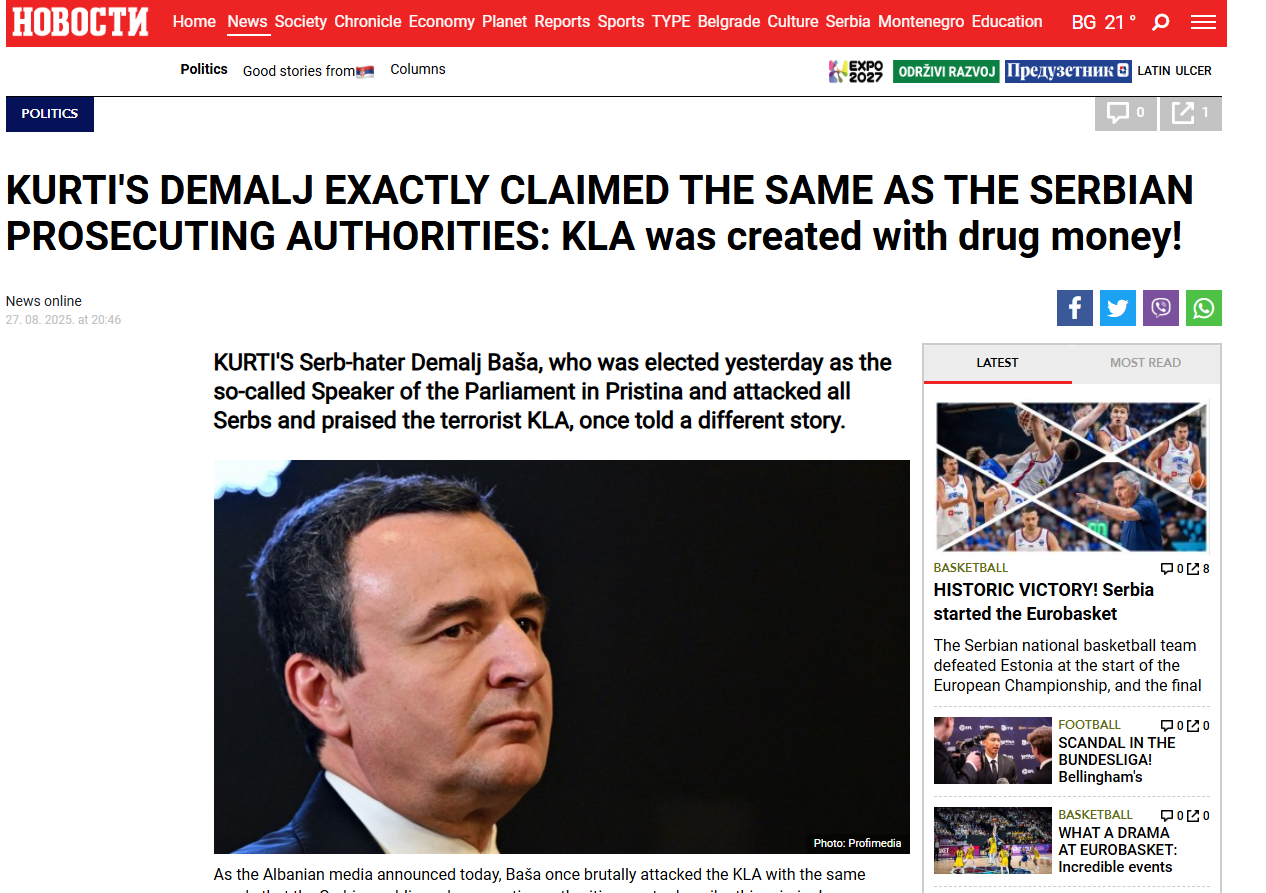
Task: Click the comments count icon
Action: [1126, 113]
